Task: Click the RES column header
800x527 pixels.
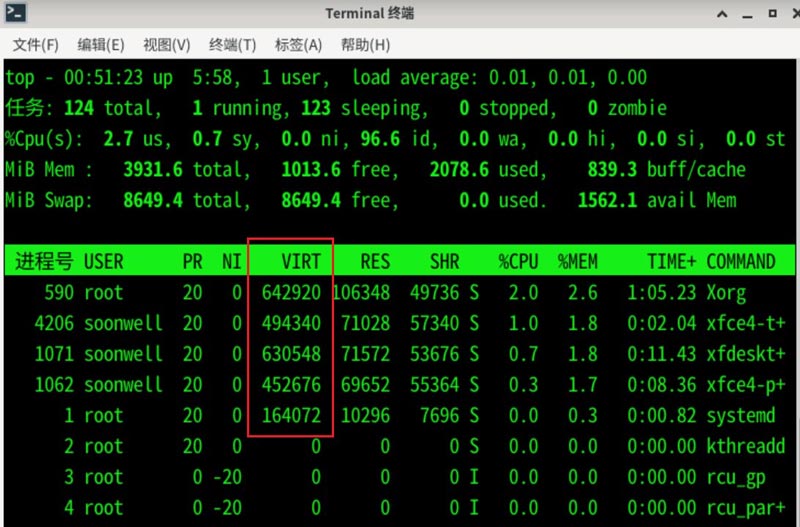Action: 375,262
